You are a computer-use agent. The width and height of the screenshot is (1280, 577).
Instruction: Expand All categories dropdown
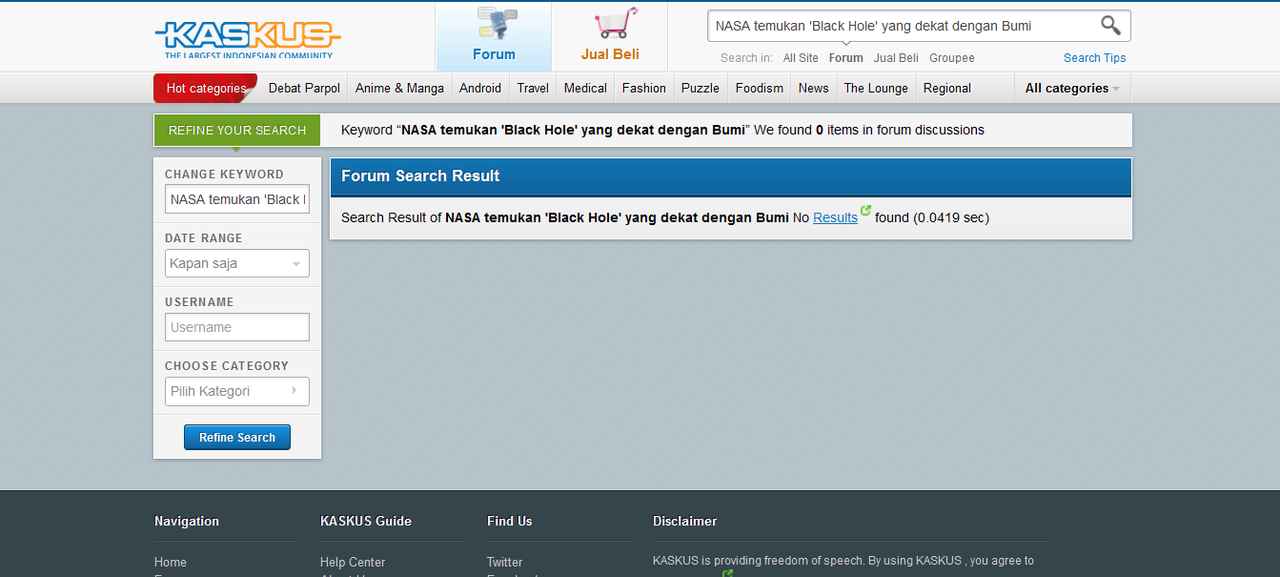tap(1072, 88)
